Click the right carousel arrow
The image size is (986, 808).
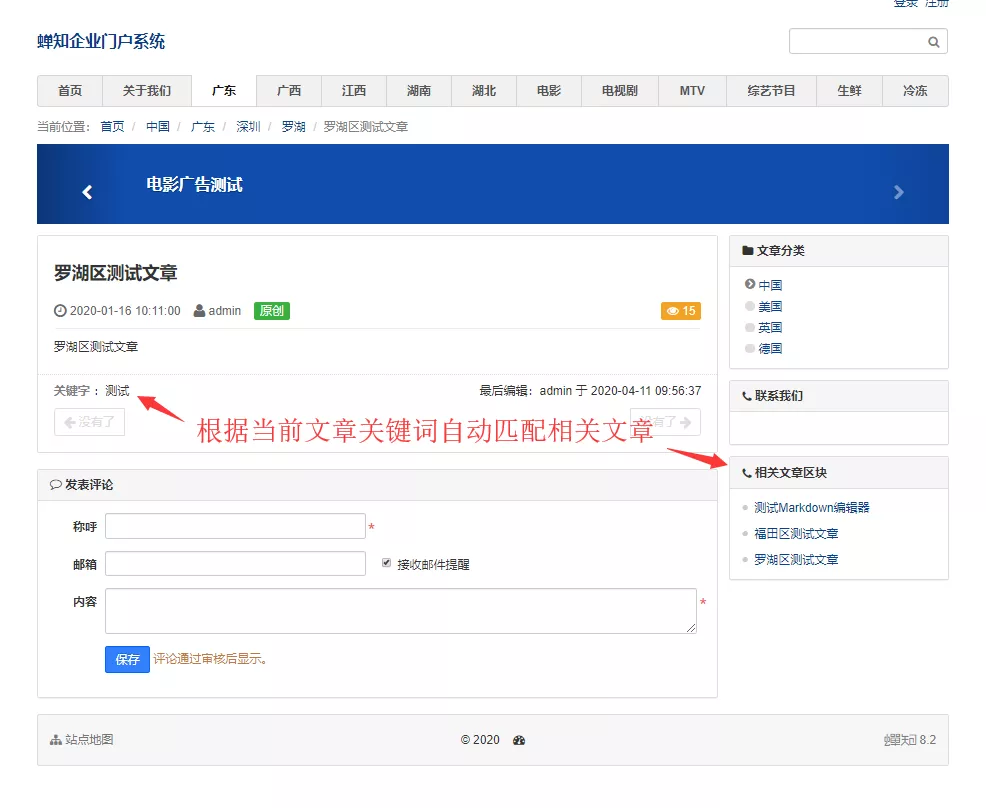point(898,192)
